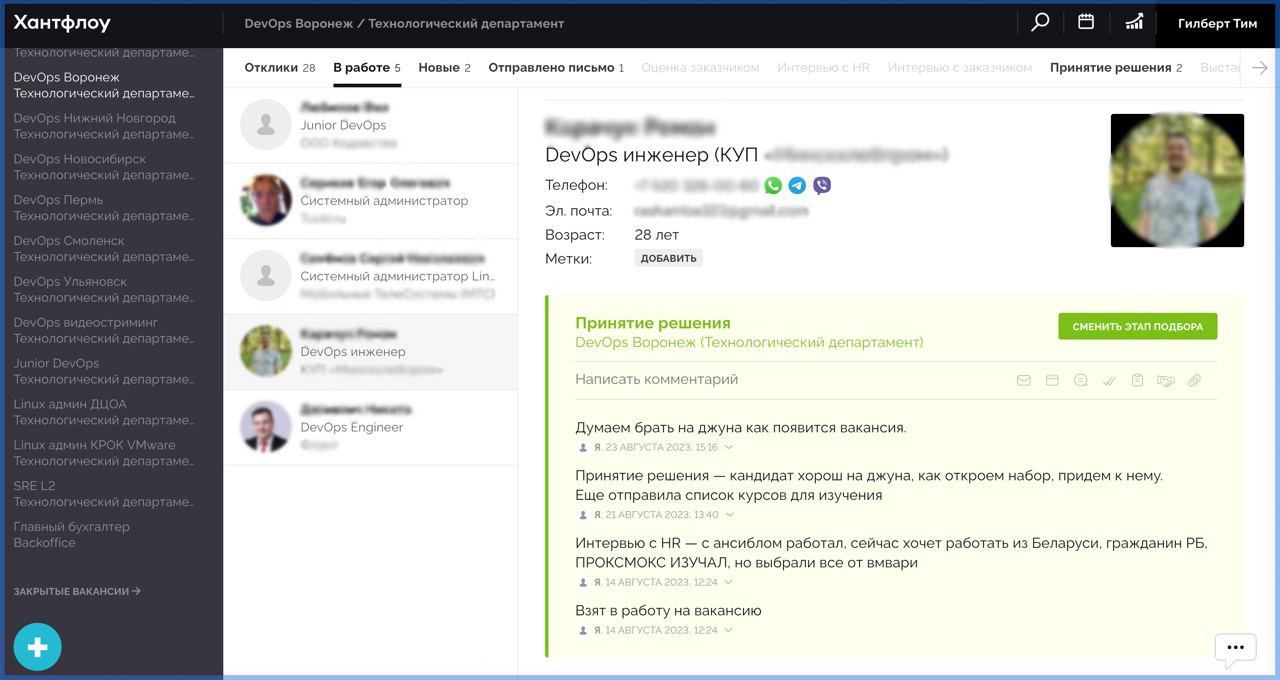Open chevron under Взят в работу comment
1280x680 pixels.
[729, 631]
